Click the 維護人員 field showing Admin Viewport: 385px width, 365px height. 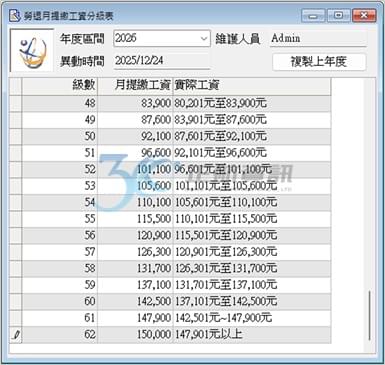point(318,38)
